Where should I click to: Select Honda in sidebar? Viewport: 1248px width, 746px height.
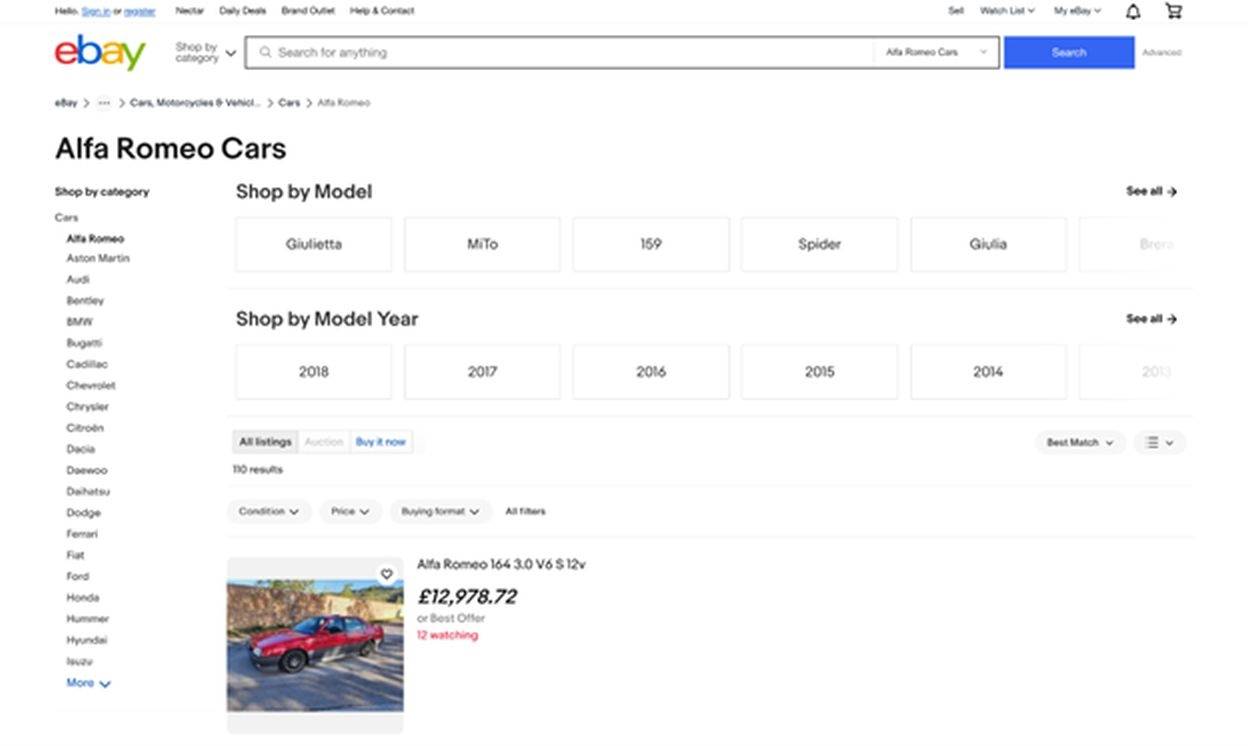pos(83,598)
